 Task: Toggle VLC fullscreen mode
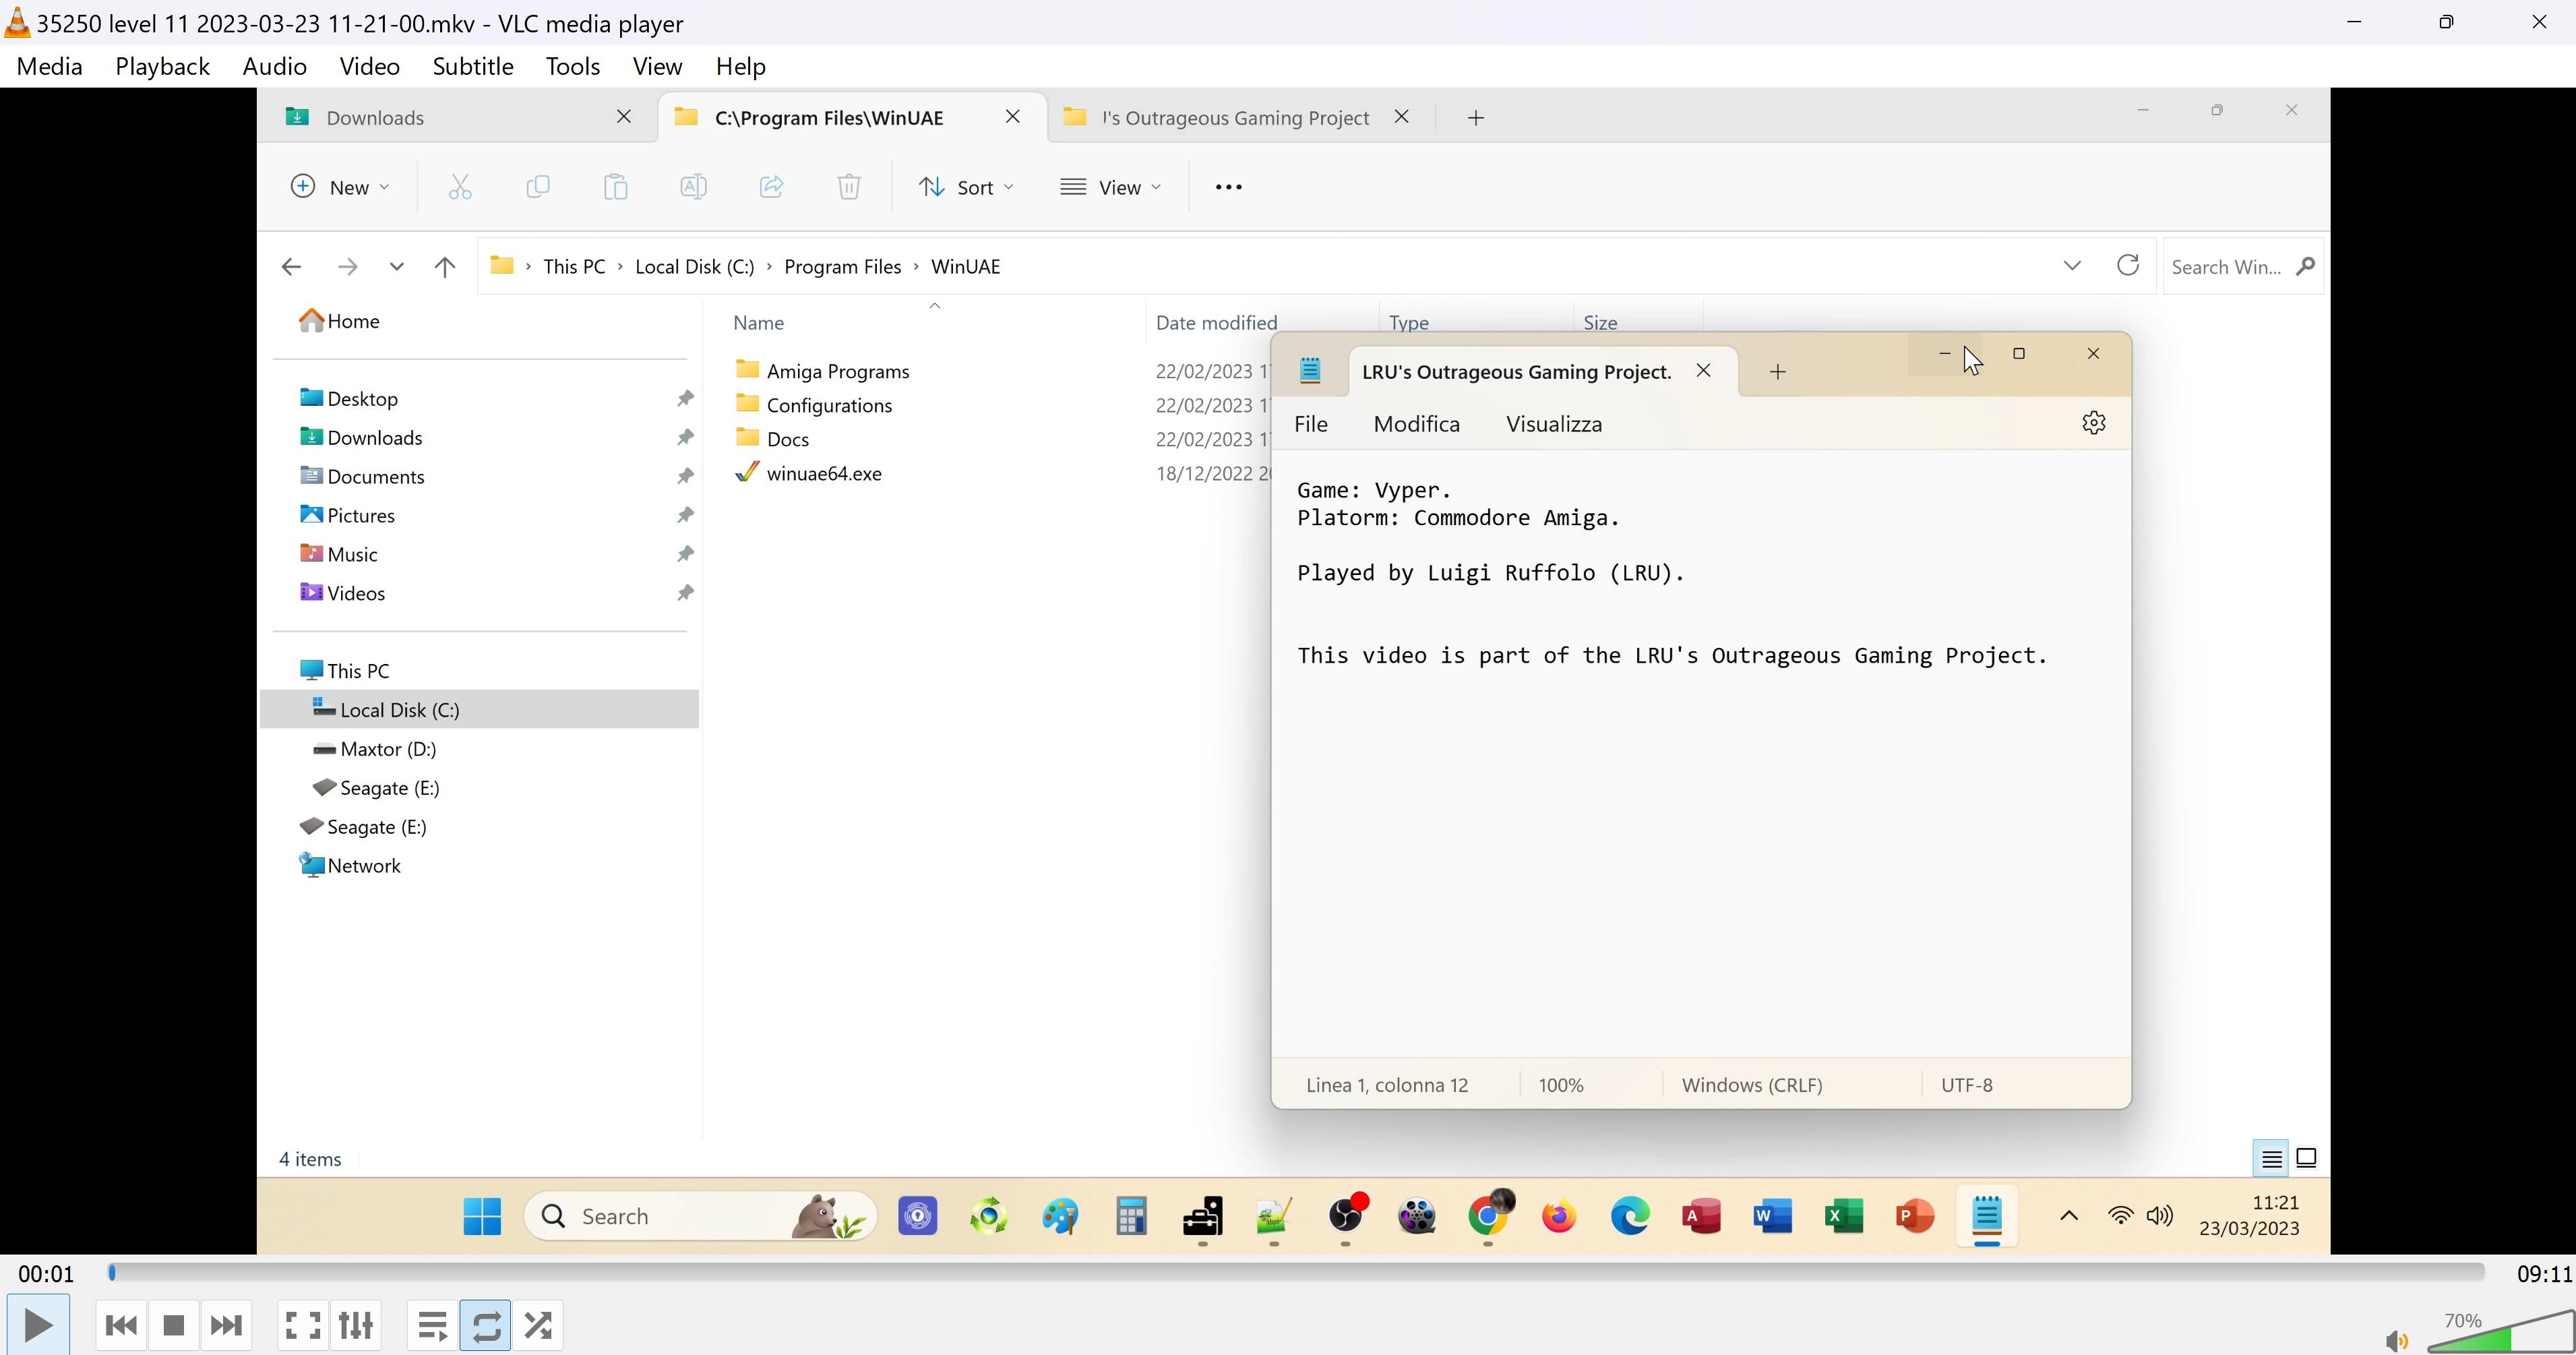point(303,1325)
